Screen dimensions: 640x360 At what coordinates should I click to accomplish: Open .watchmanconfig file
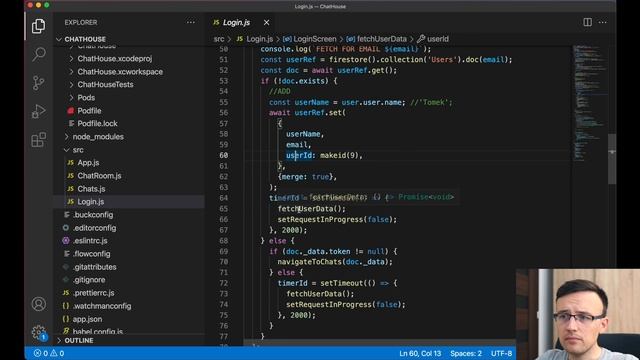[102, 306]
